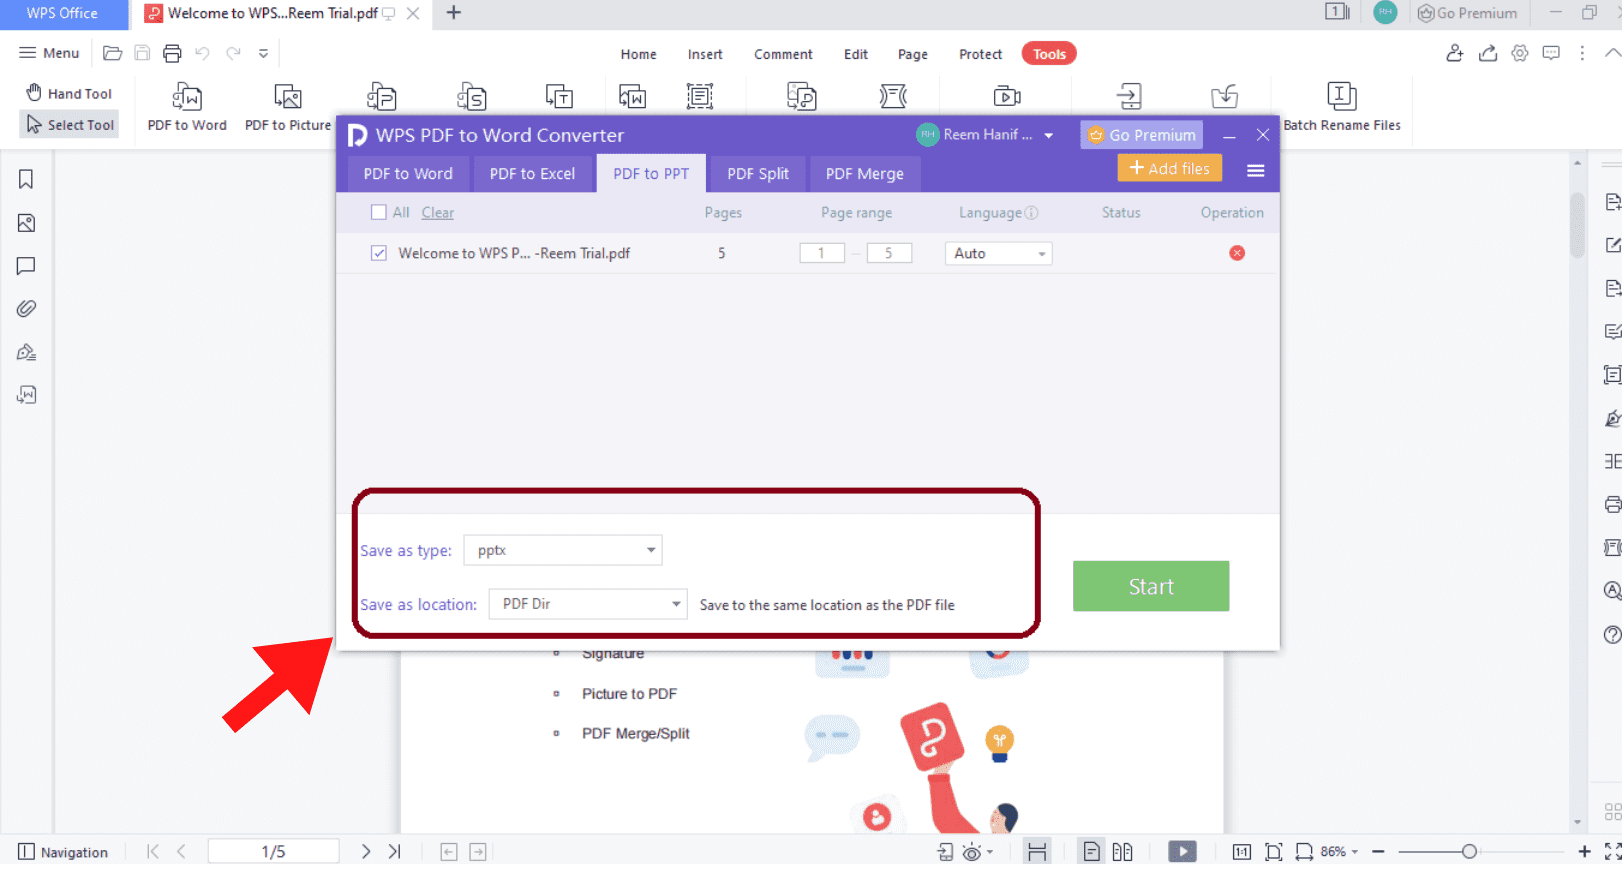Switch to the PDF Split tab
Image resolution: width=1622 pixels, height=876 pixels.
[x=758, y=173]
